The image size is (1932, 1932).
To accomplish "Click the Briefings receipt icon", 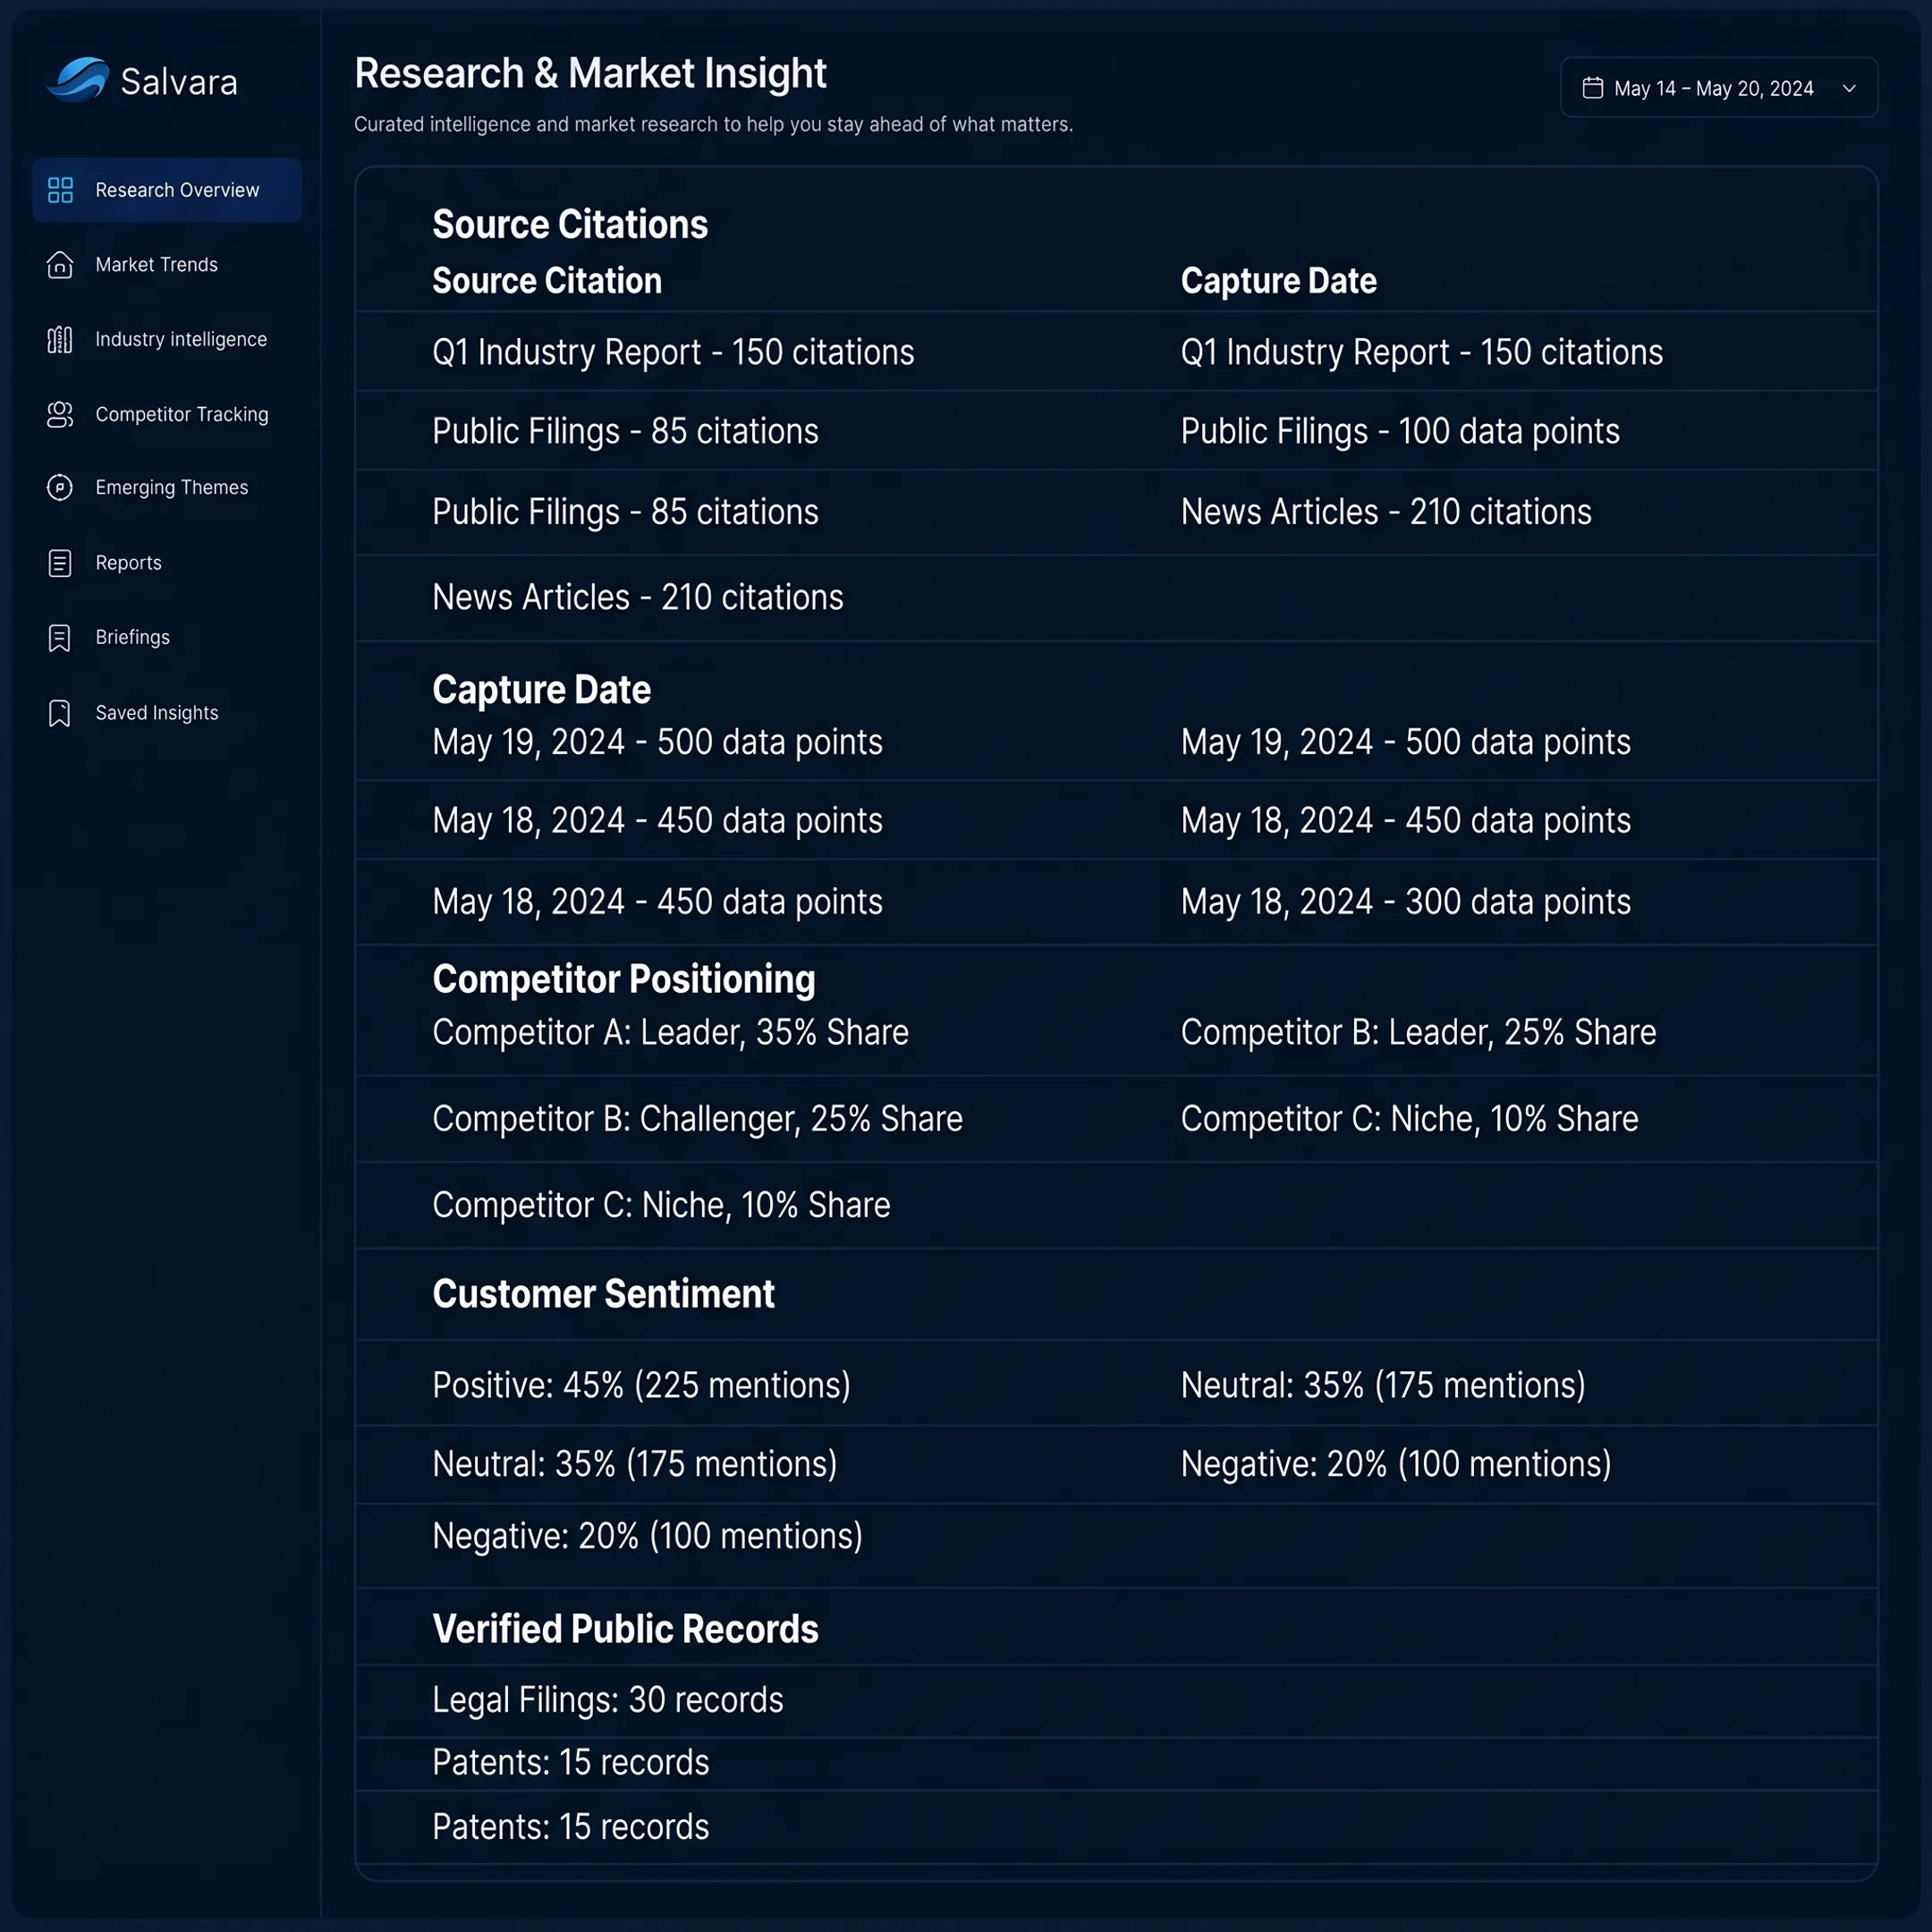I will pos(60,638).
